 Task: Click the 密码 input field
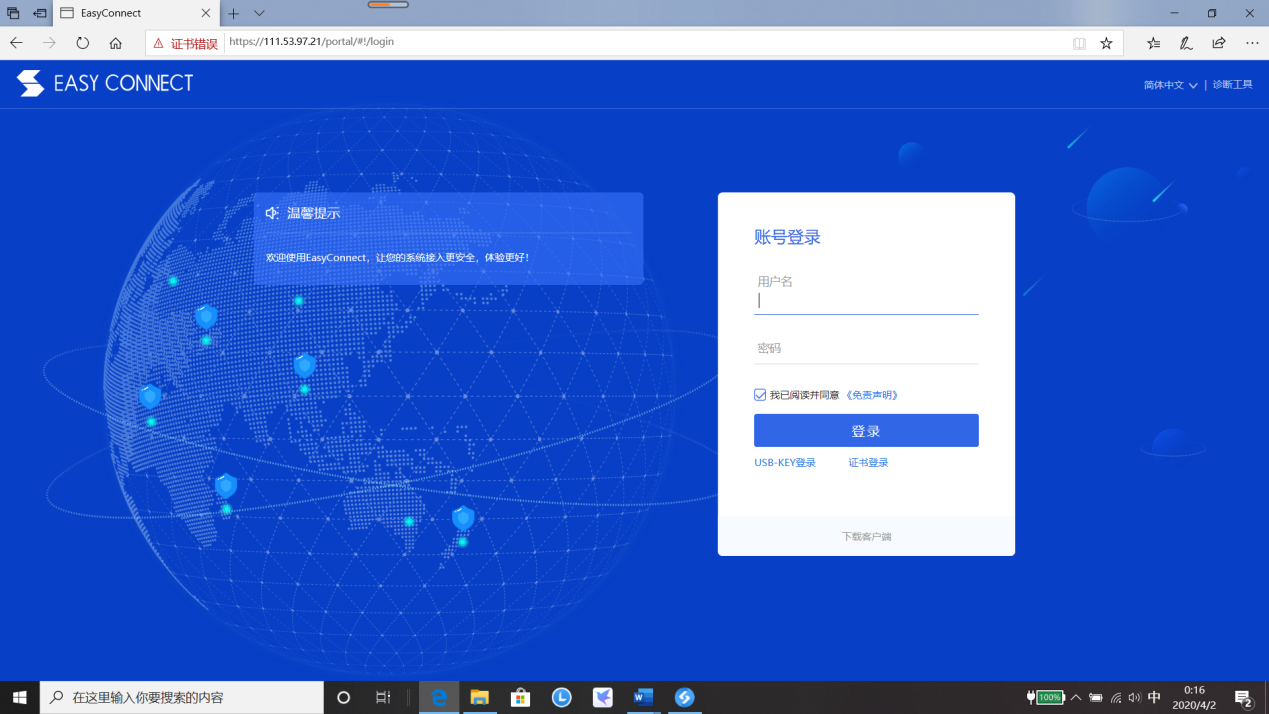pyautogui.click(x=866, y=349)
